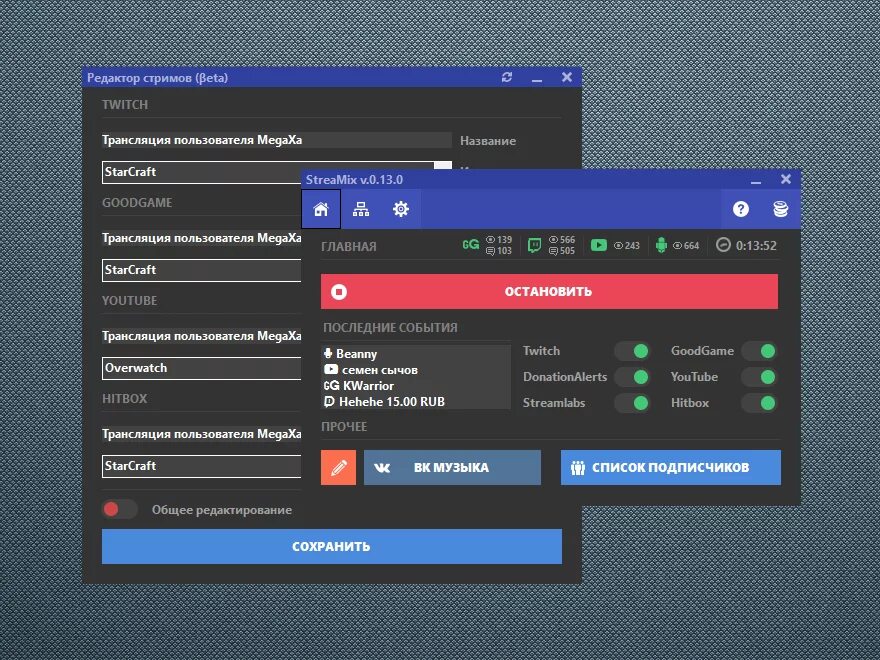
Task: Open the network structure tab icon
Action: point(361,209)
